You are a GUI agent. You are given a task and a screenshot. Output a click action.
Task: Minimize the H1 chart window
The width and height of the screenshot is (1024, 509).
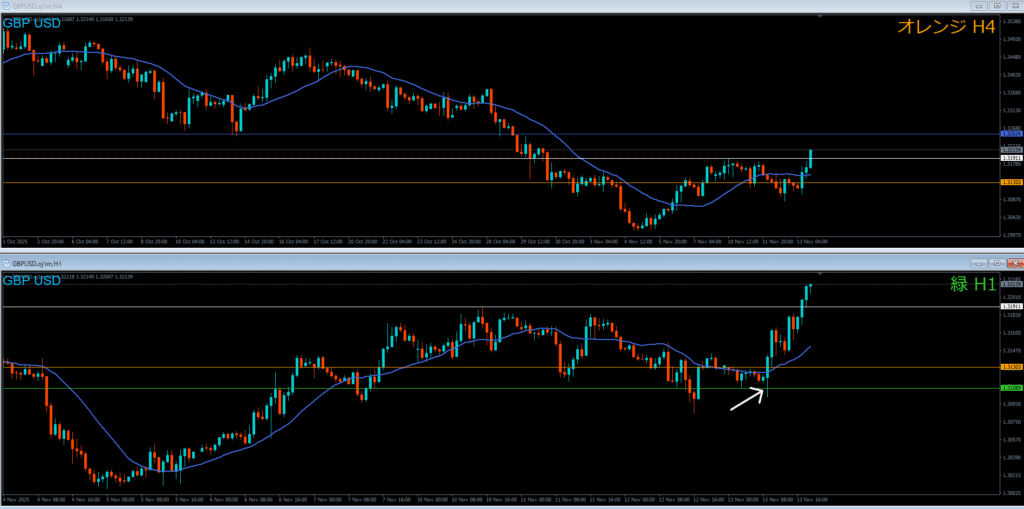[x=978, y=261]
